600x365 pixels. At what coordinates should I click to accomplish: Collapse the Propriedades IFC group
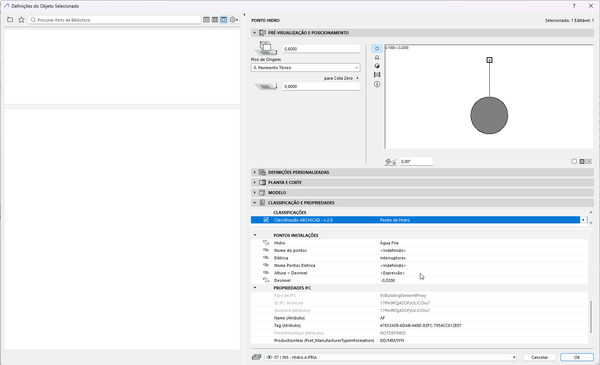click(x=255, y=288)
